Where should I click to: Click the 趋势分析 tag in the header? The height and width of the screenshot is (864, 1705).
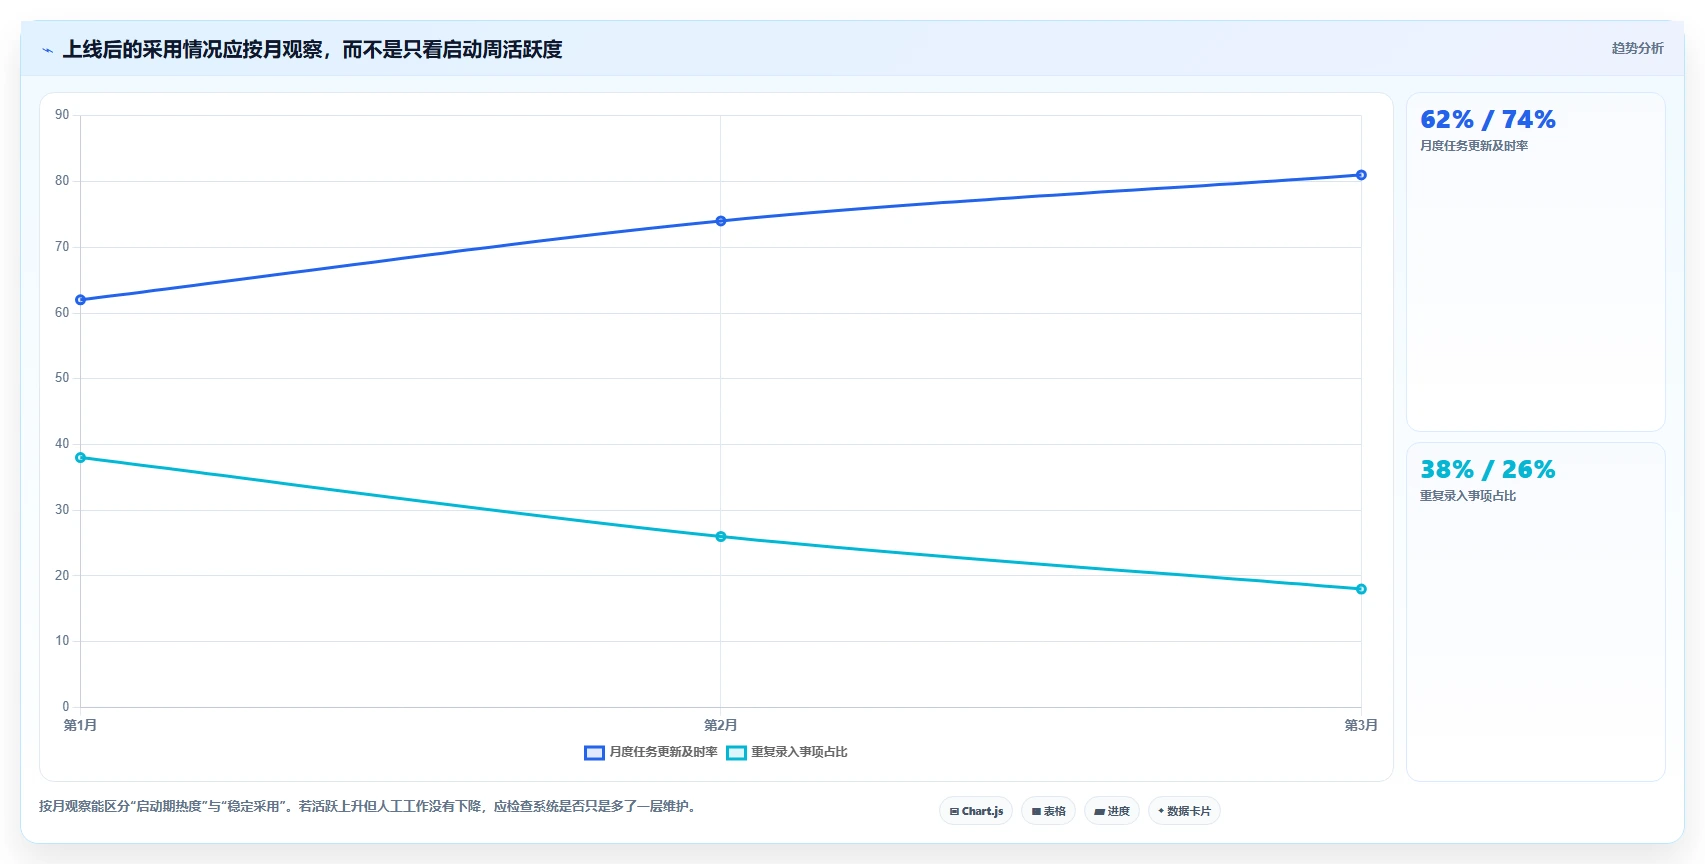(1637, 48)
